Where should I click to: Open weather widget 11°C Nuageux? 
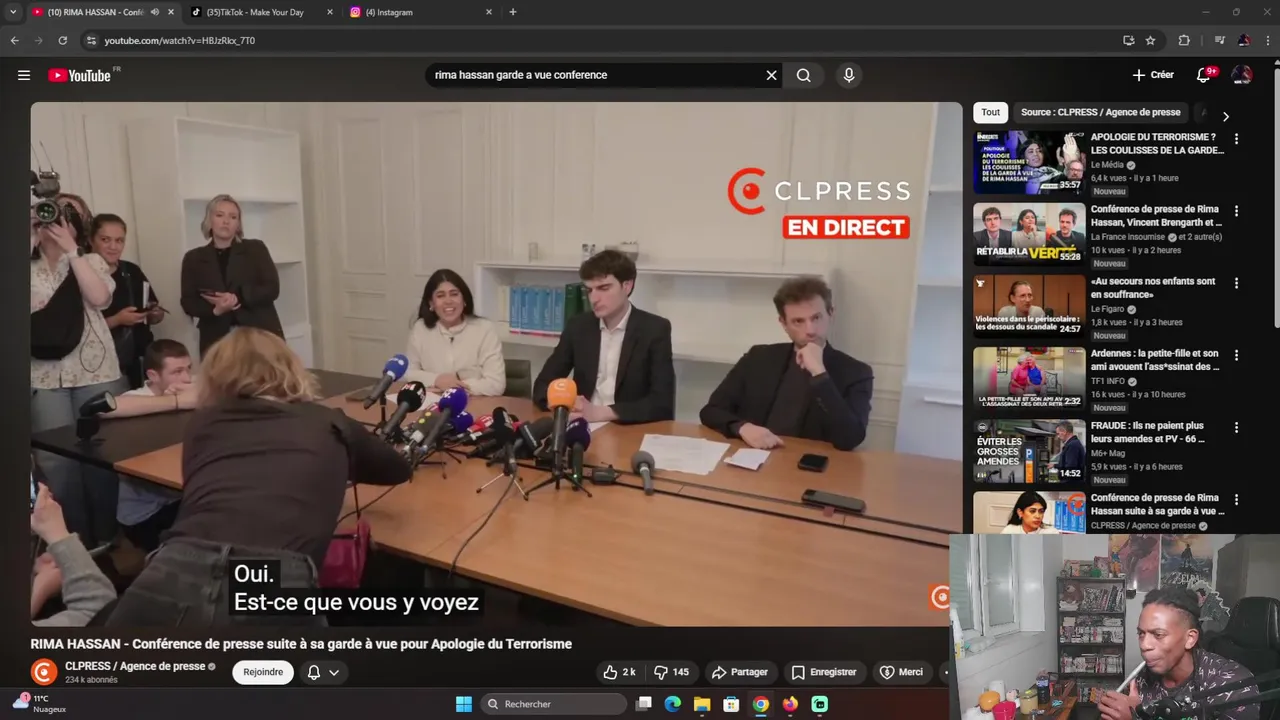(38, 703)
